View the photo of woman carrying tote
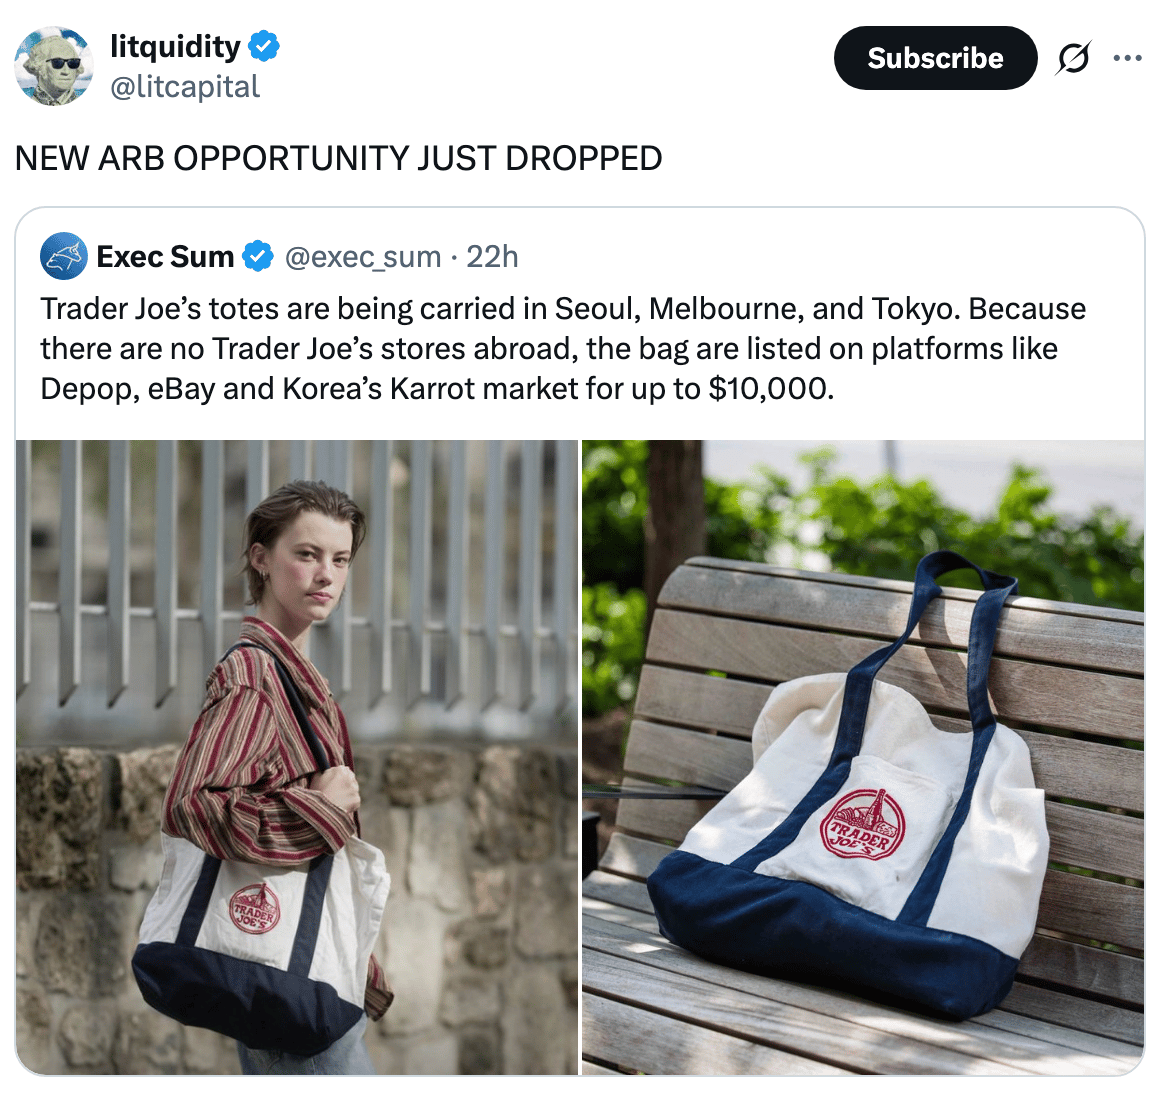This screenshot has height=1094, width=1160. click(x=297, y=757)
